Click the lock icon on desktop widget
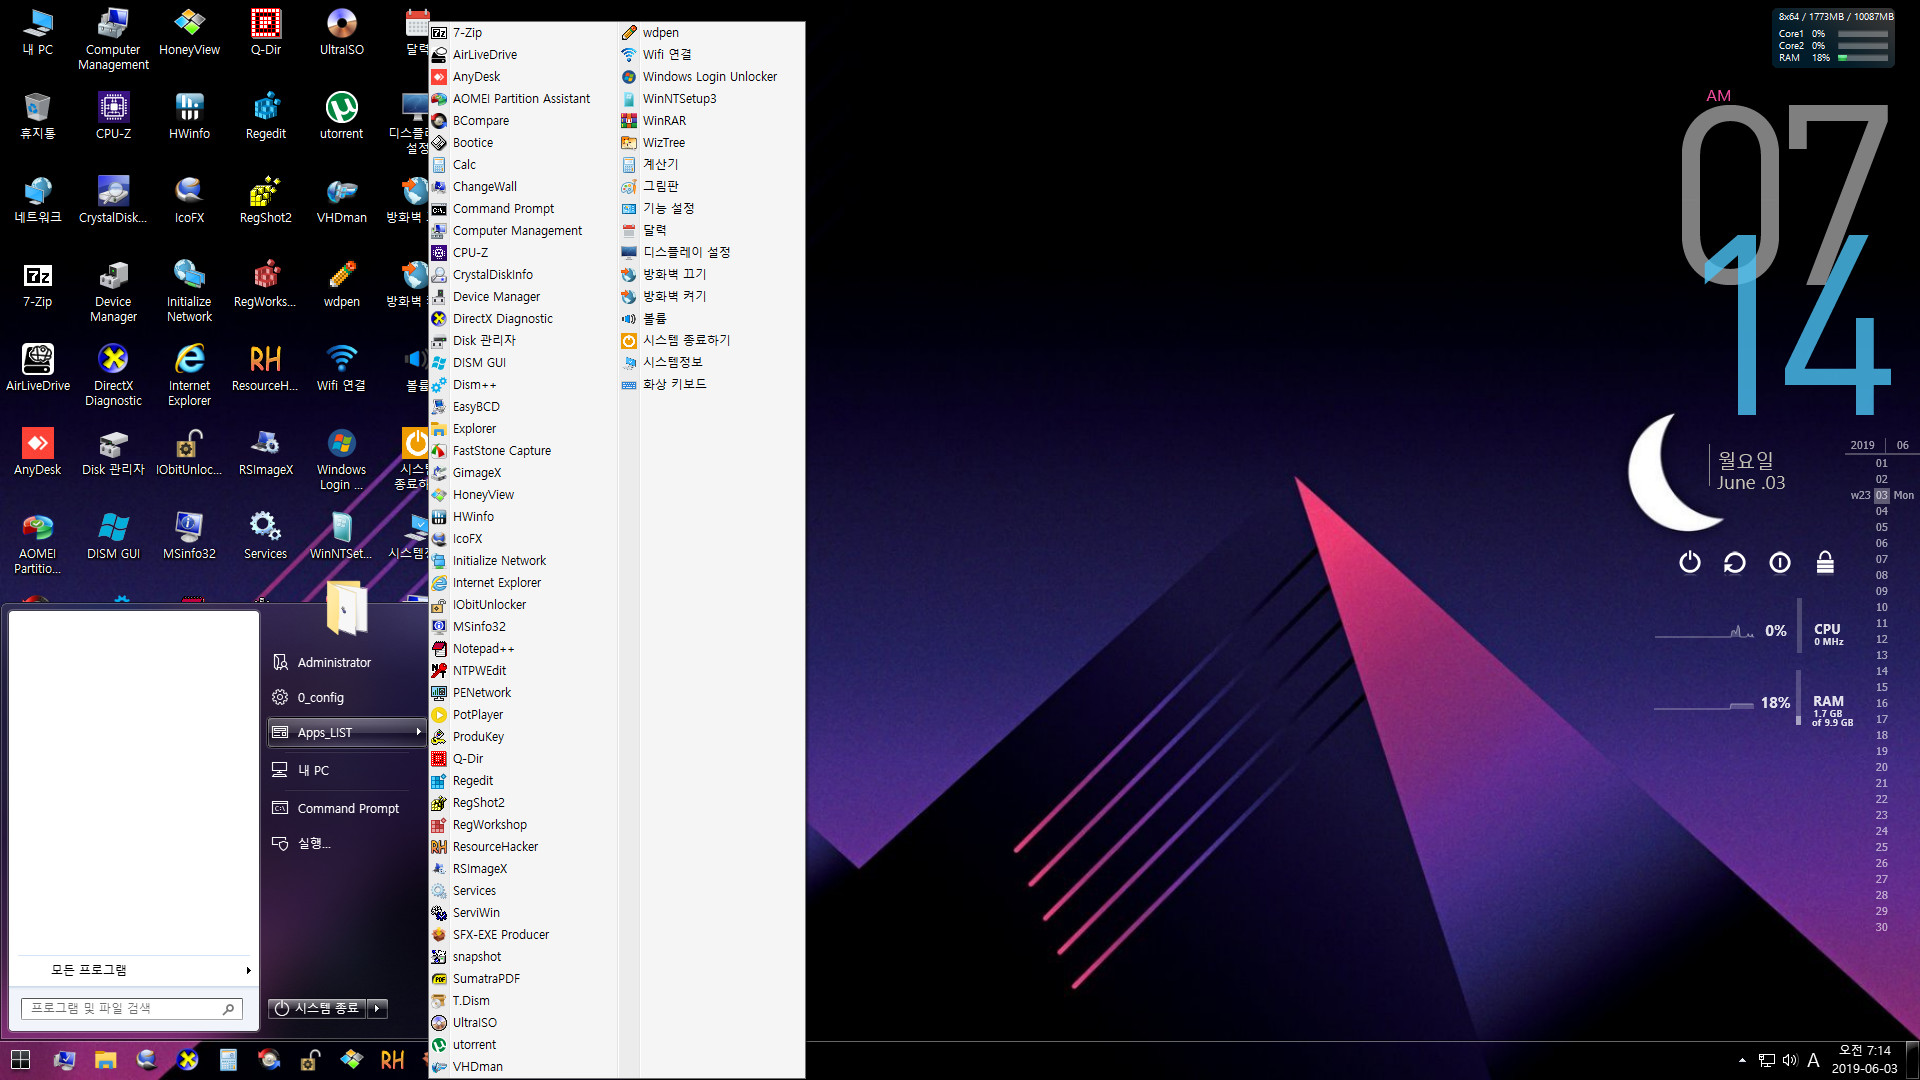This screenshot has width=1920, height=1080. (x=1825, y=562)
